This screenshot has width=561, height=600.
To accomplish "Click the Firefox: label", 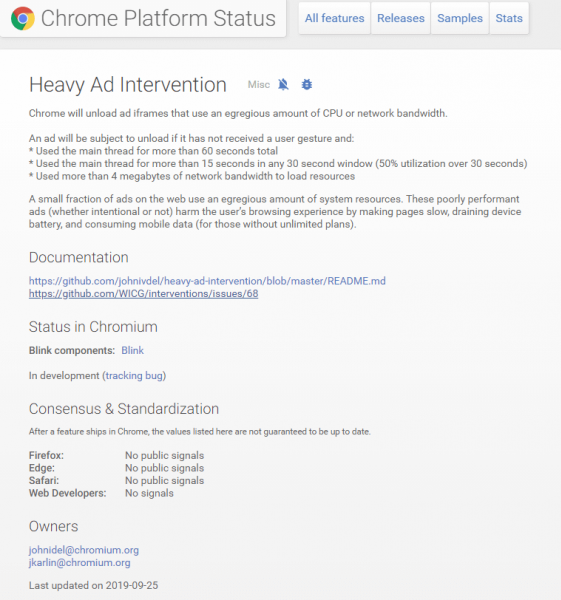I will coord(46,455).
